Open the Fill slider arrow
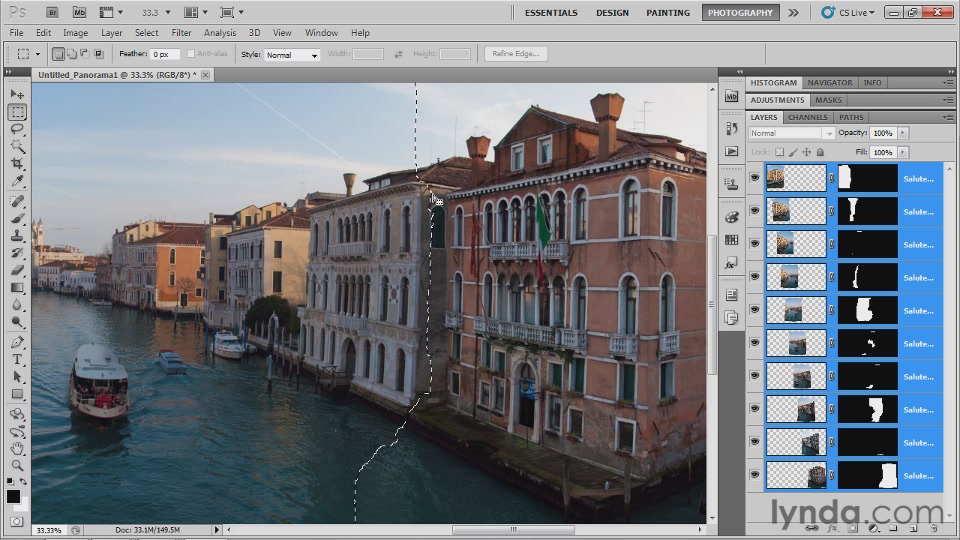 click(902, 152)
